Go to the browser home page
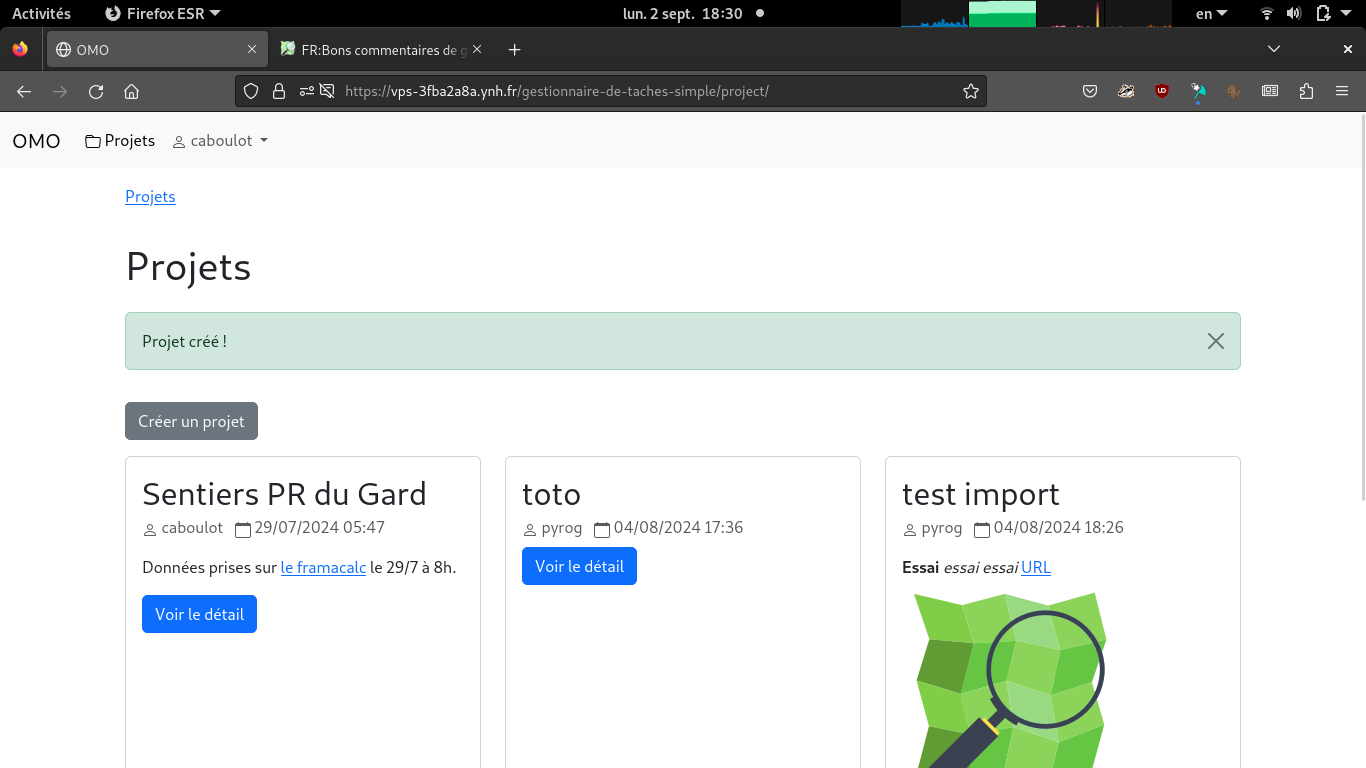This screenshot has height=768, width=1366. point(131,91)
